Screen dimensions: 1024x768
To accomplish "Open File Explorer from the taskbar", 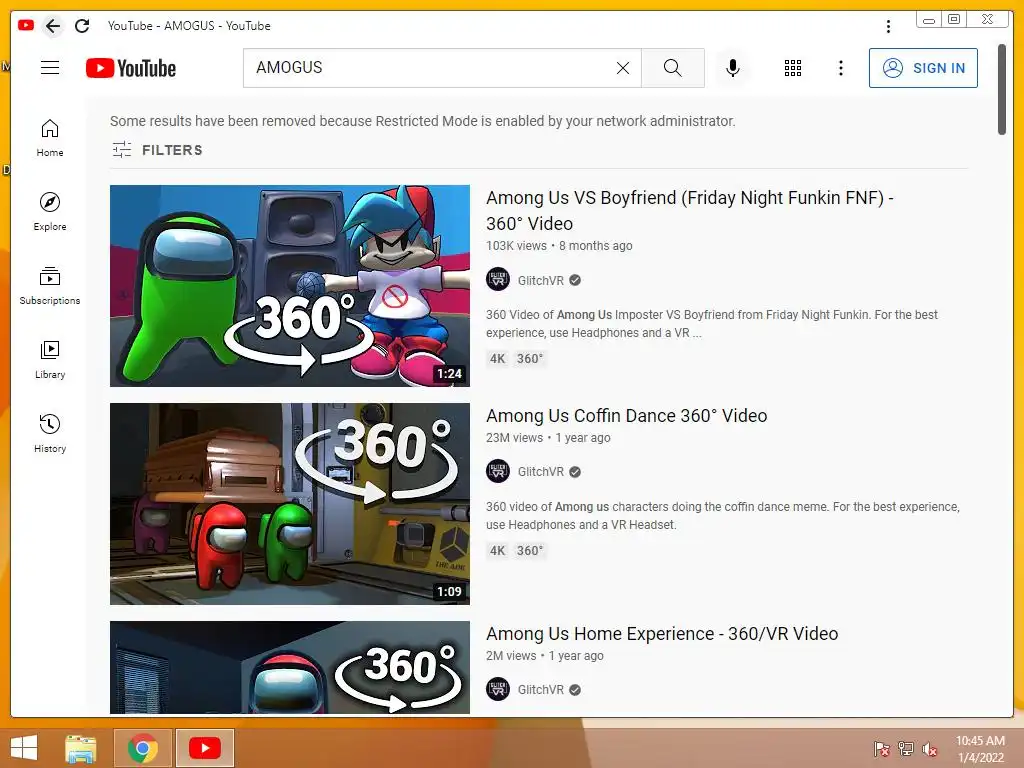I will point(81,748).
